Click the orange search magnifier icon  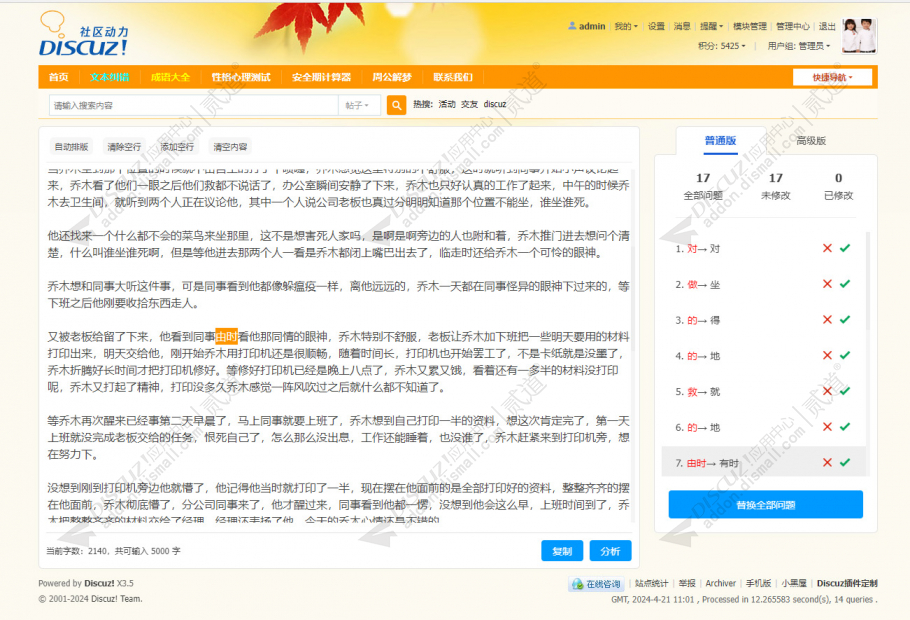396,104
